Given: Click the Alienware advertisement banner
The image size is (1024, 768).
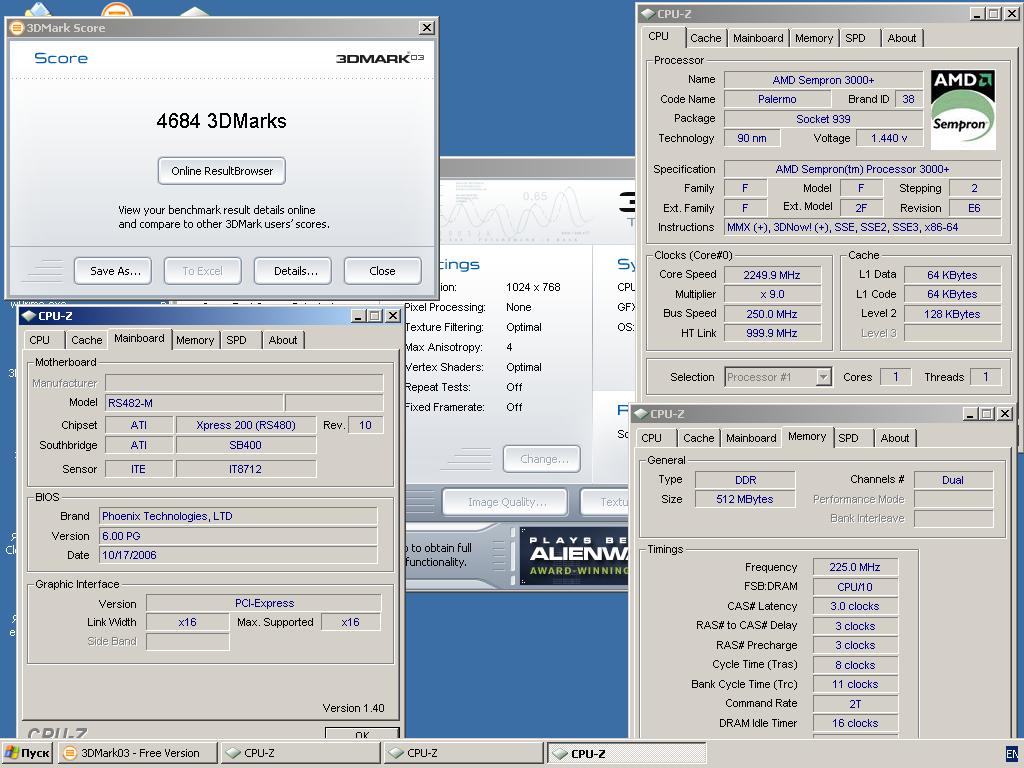Looking at the screenshot, I should [573, 555].
